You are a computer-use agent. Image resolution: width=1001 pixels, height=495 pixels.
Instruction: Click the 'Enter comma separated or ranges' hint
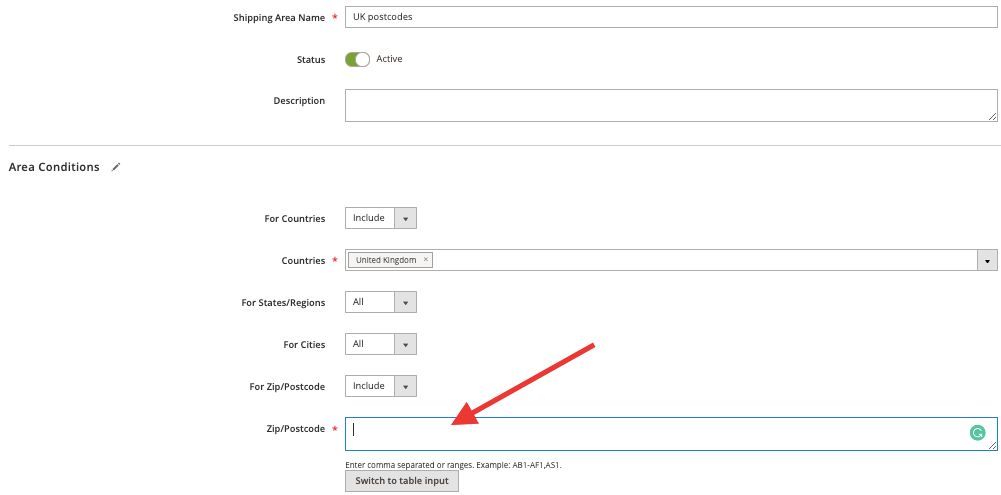point(453,465)
